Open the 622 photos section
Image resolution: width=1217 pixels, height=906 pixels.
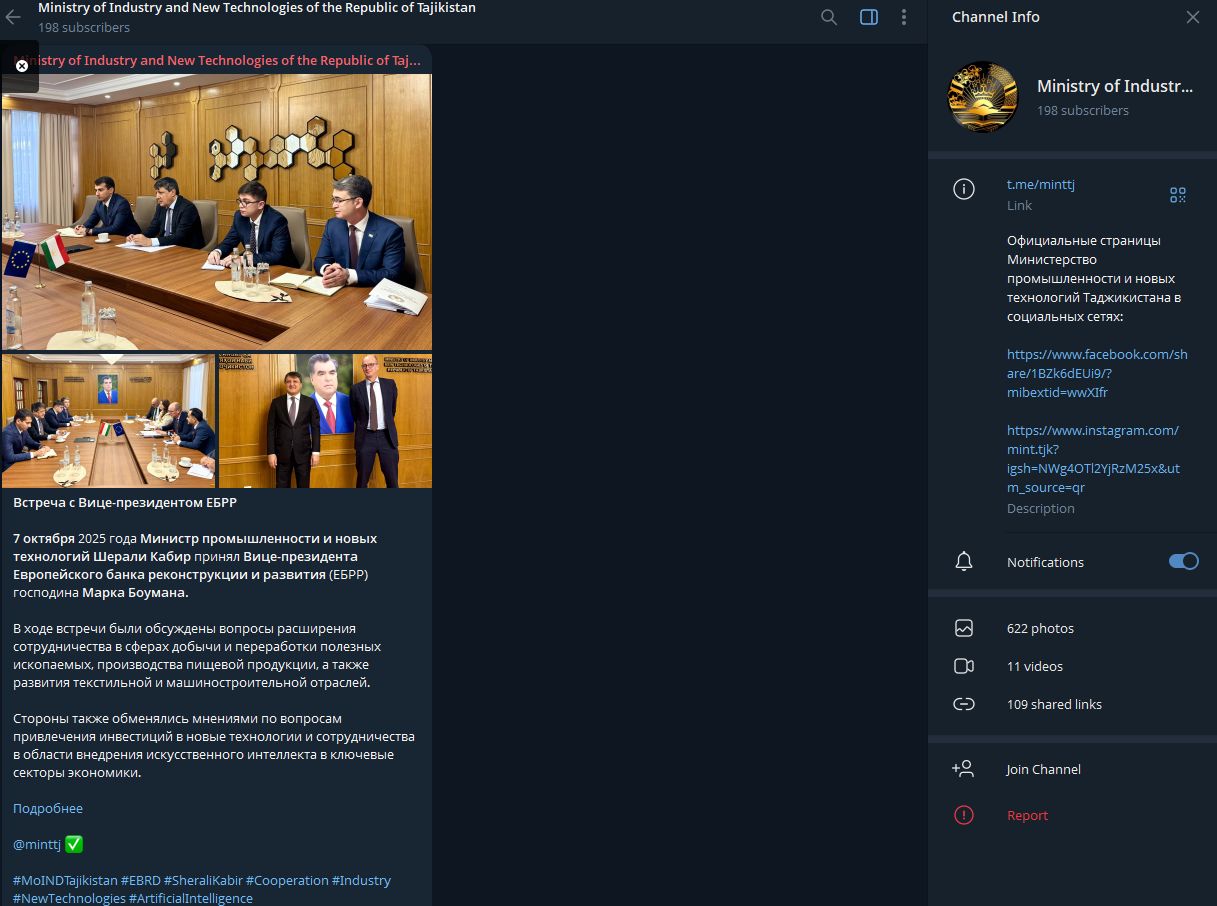coord(1040,628)
